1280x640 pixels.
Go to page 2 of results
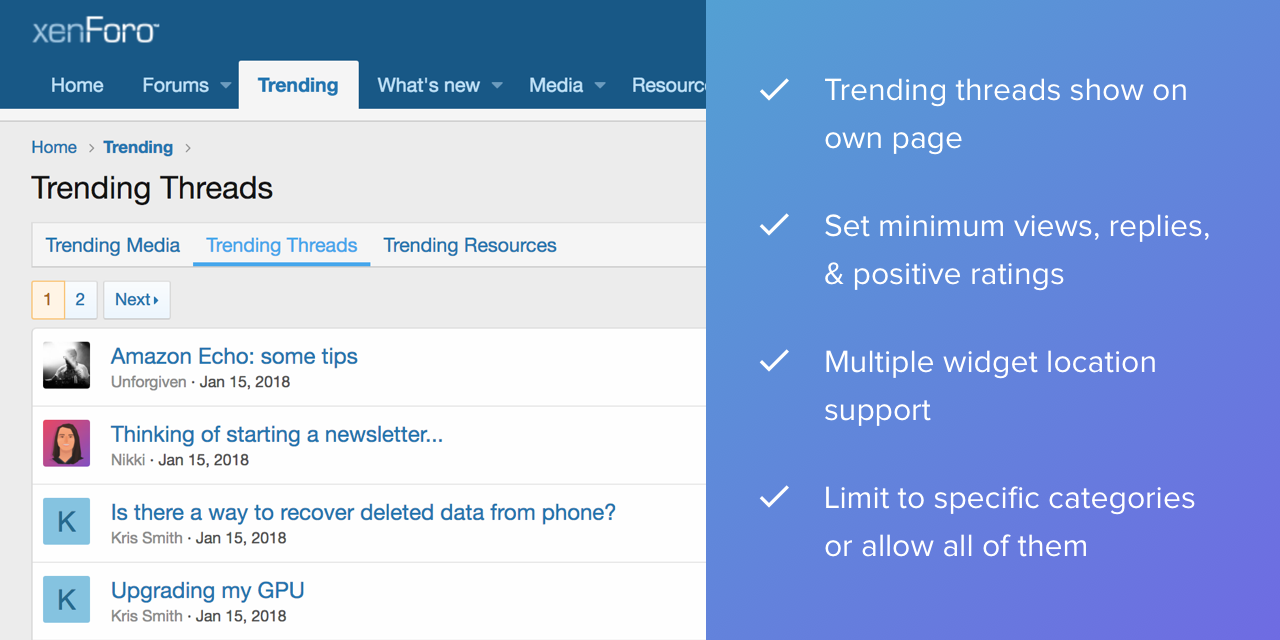pos(80,300)
